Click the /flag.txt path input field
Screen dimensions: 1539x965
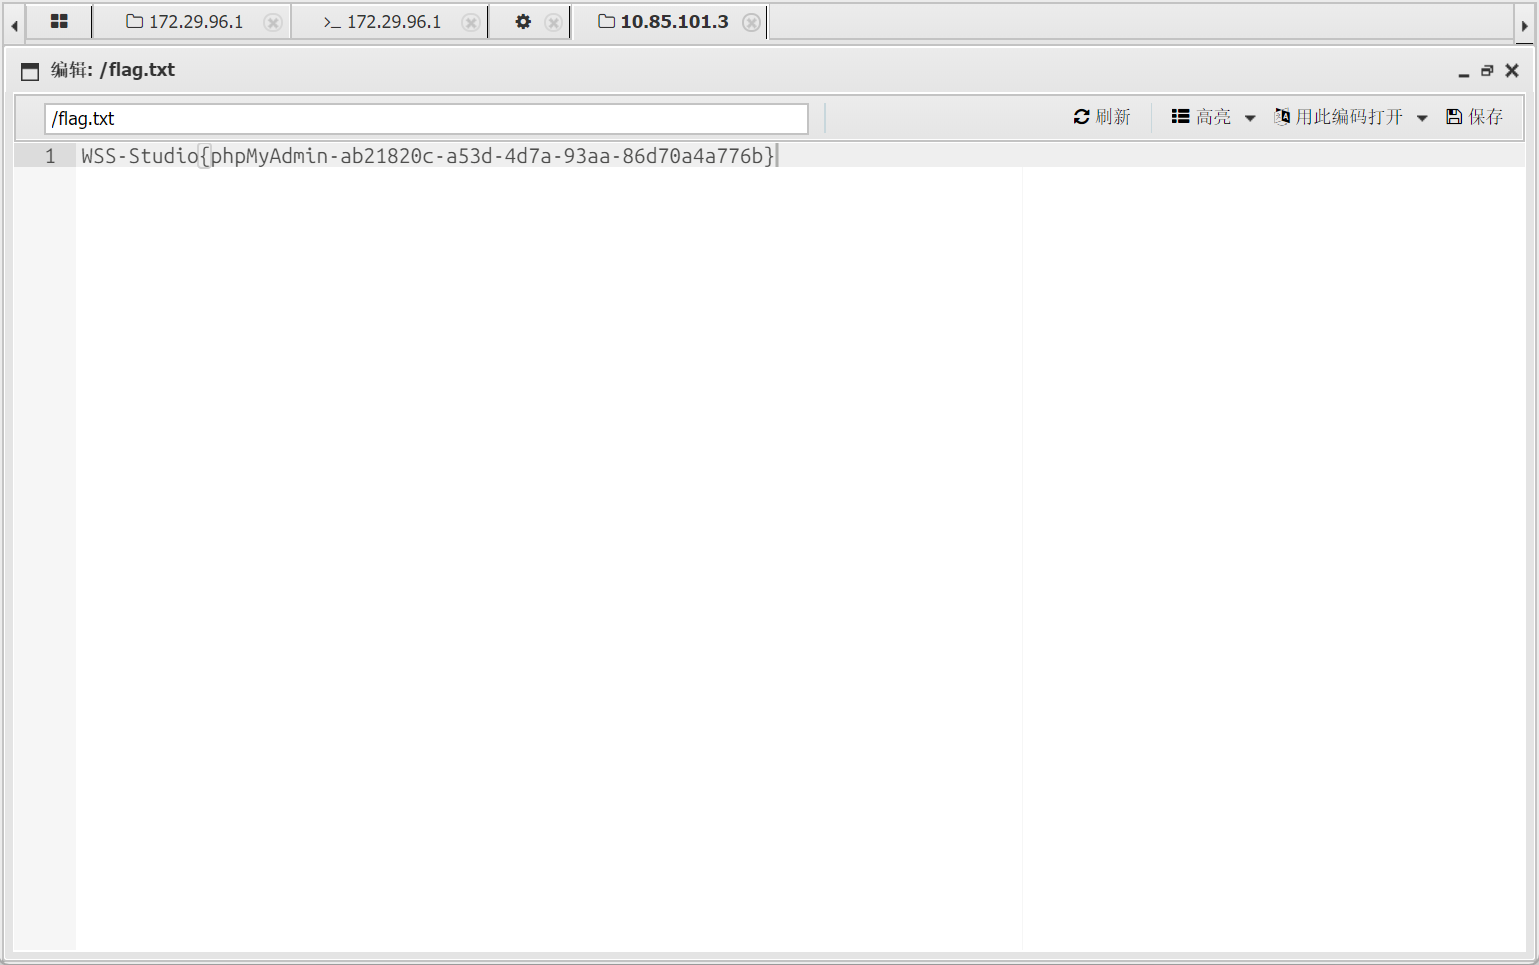point(426,118)
